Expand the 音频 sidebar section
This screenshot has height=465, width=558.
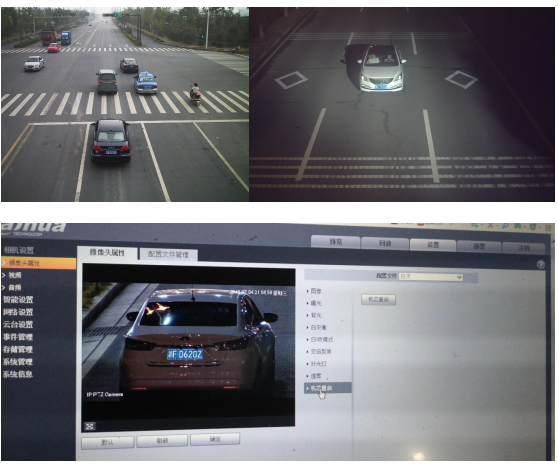pyautogui.click(x=15, y=287)
